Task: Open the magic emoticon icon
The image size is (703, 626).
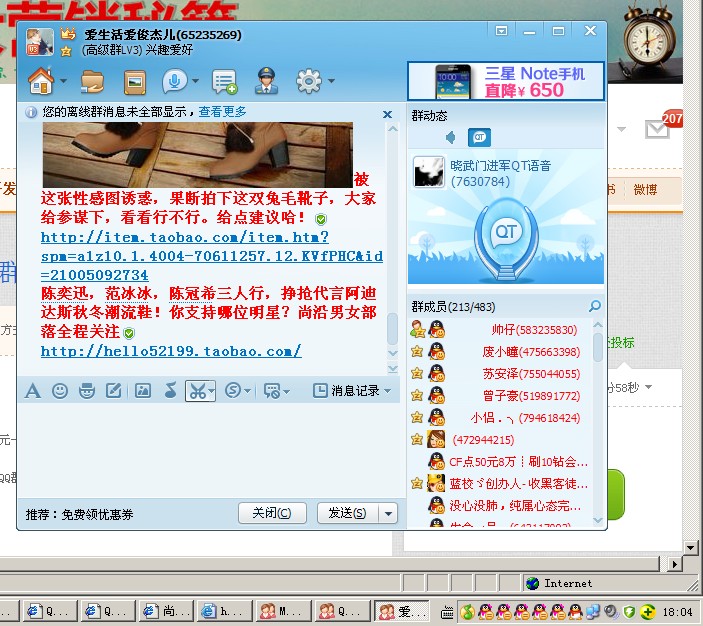Action: (x=87, y=391)
